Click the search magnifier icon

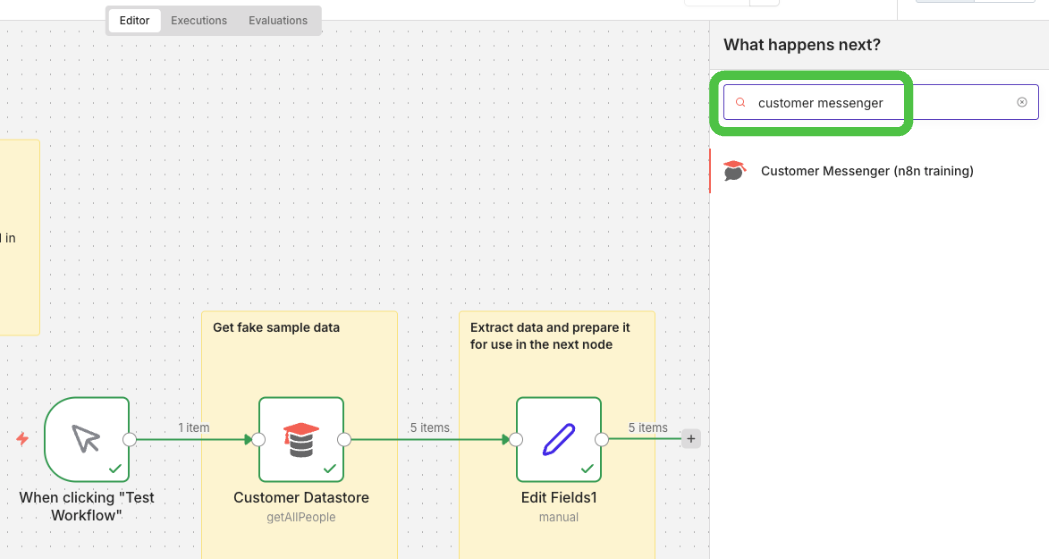(740, 102)
